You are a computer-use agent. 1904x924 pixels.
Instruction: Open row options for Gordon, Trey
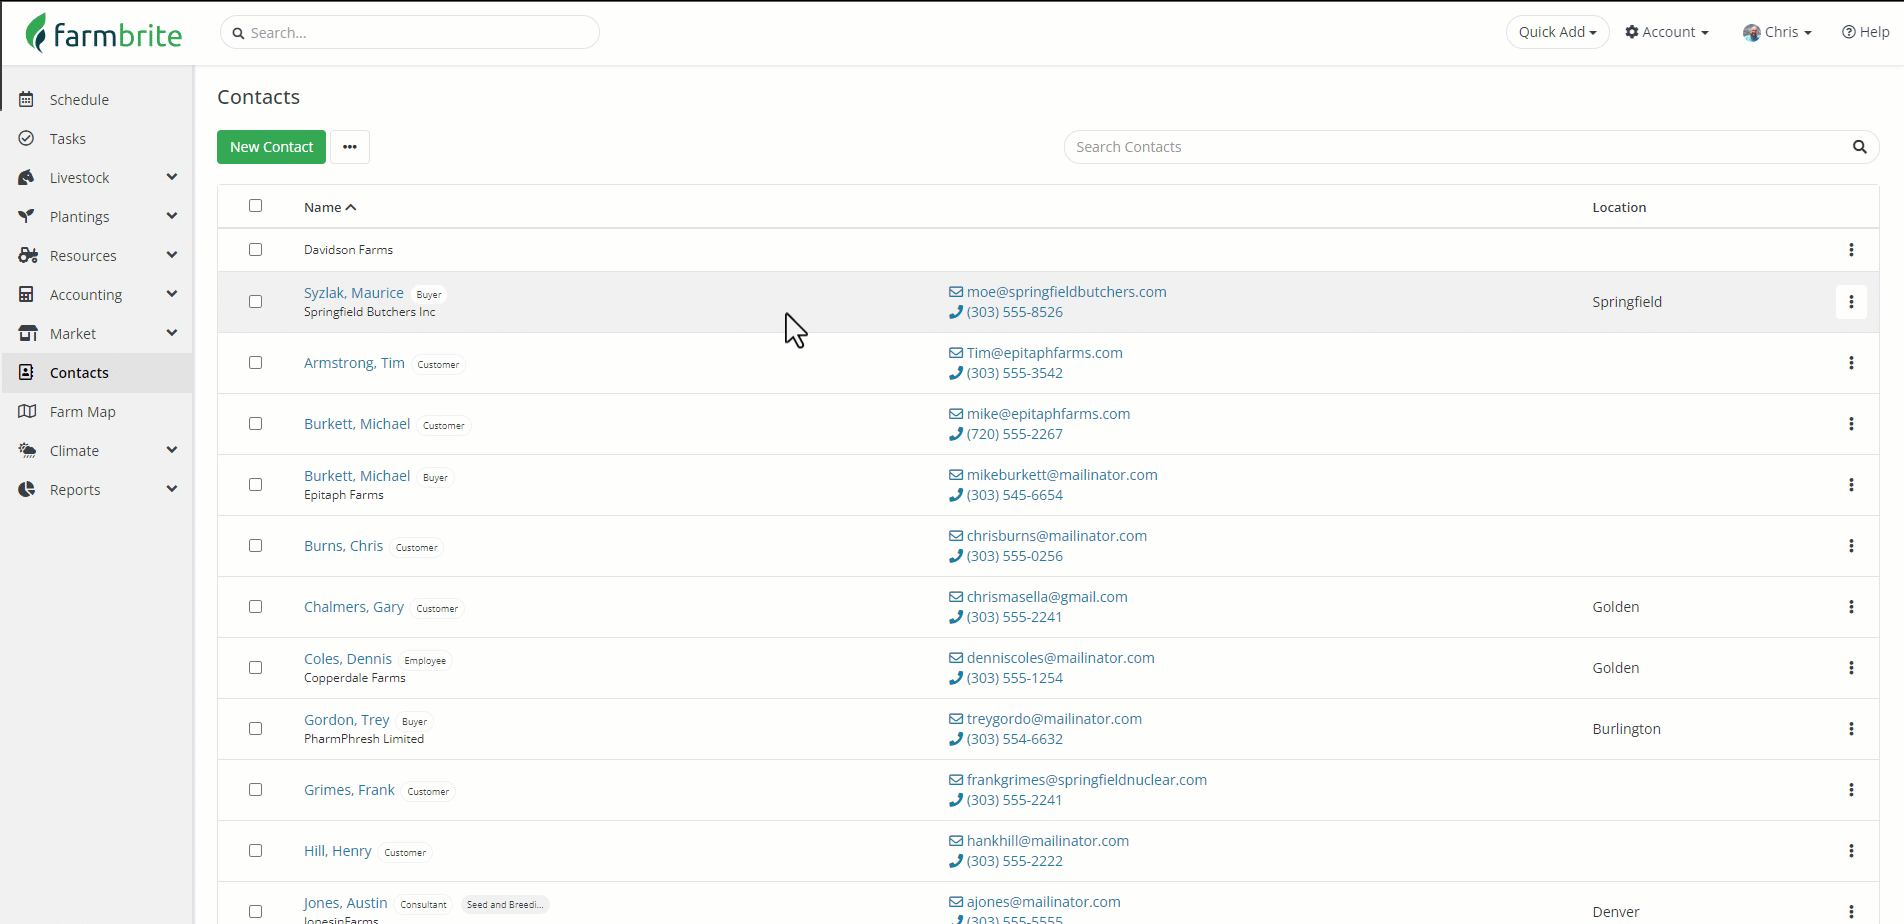(x=1851, y=729)
